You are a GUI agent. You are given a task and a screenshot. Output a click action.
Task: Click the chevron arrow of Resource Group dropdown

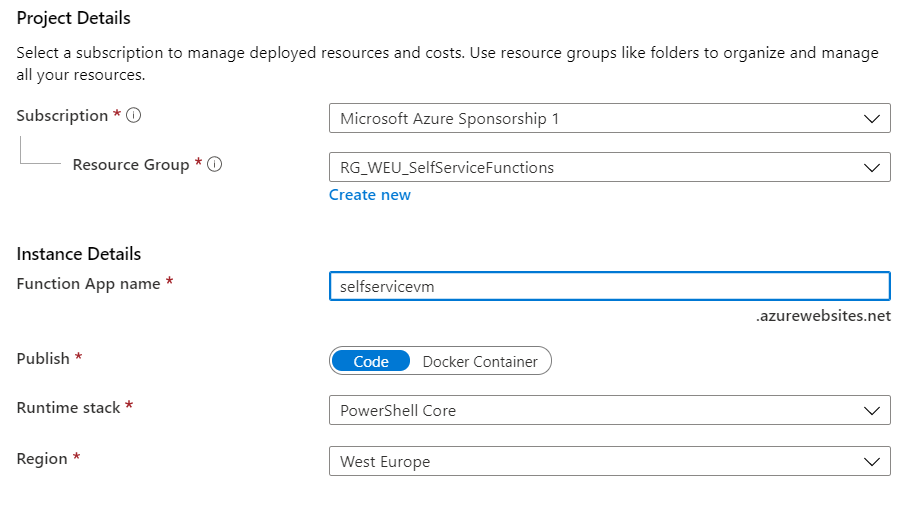point(871,168)
